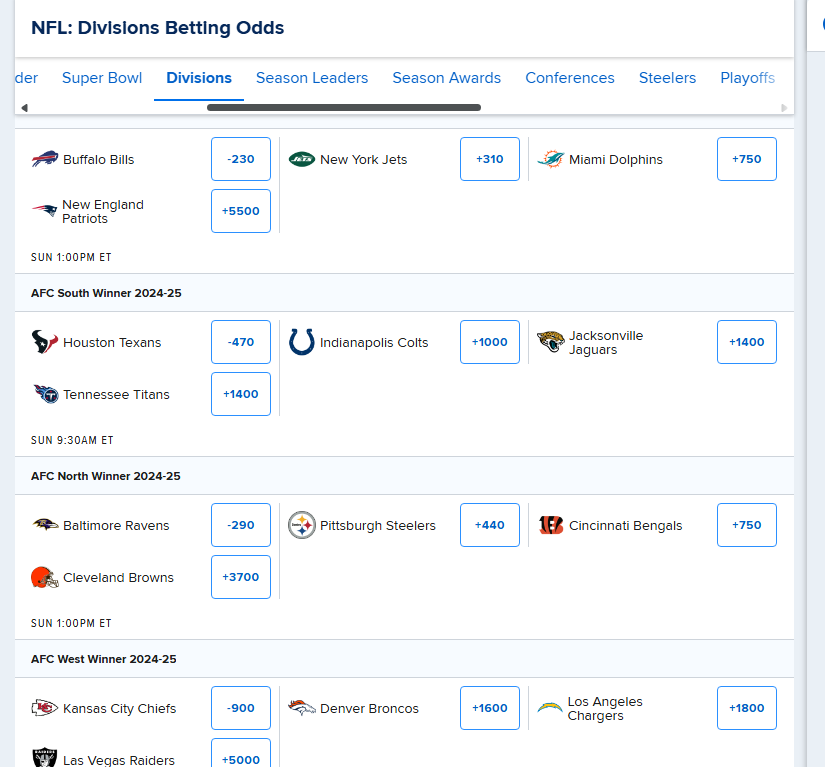Click the Pittsburgh Steelers logo

tap(302, 525)
